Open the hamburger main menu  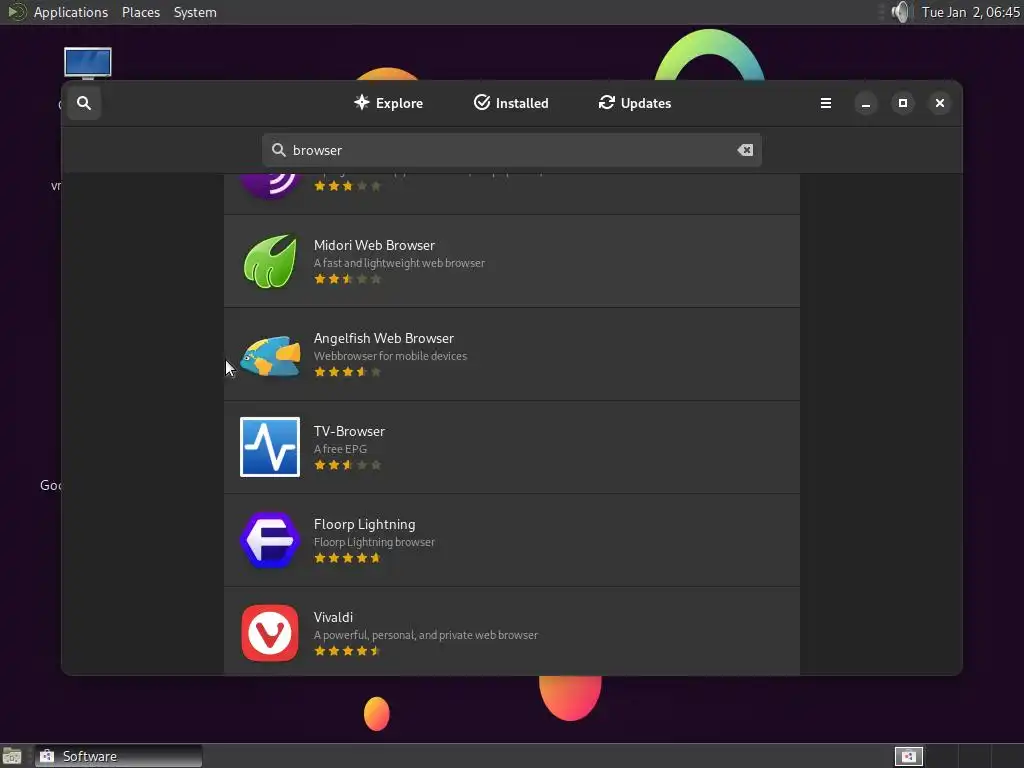[x=825, y=103]
